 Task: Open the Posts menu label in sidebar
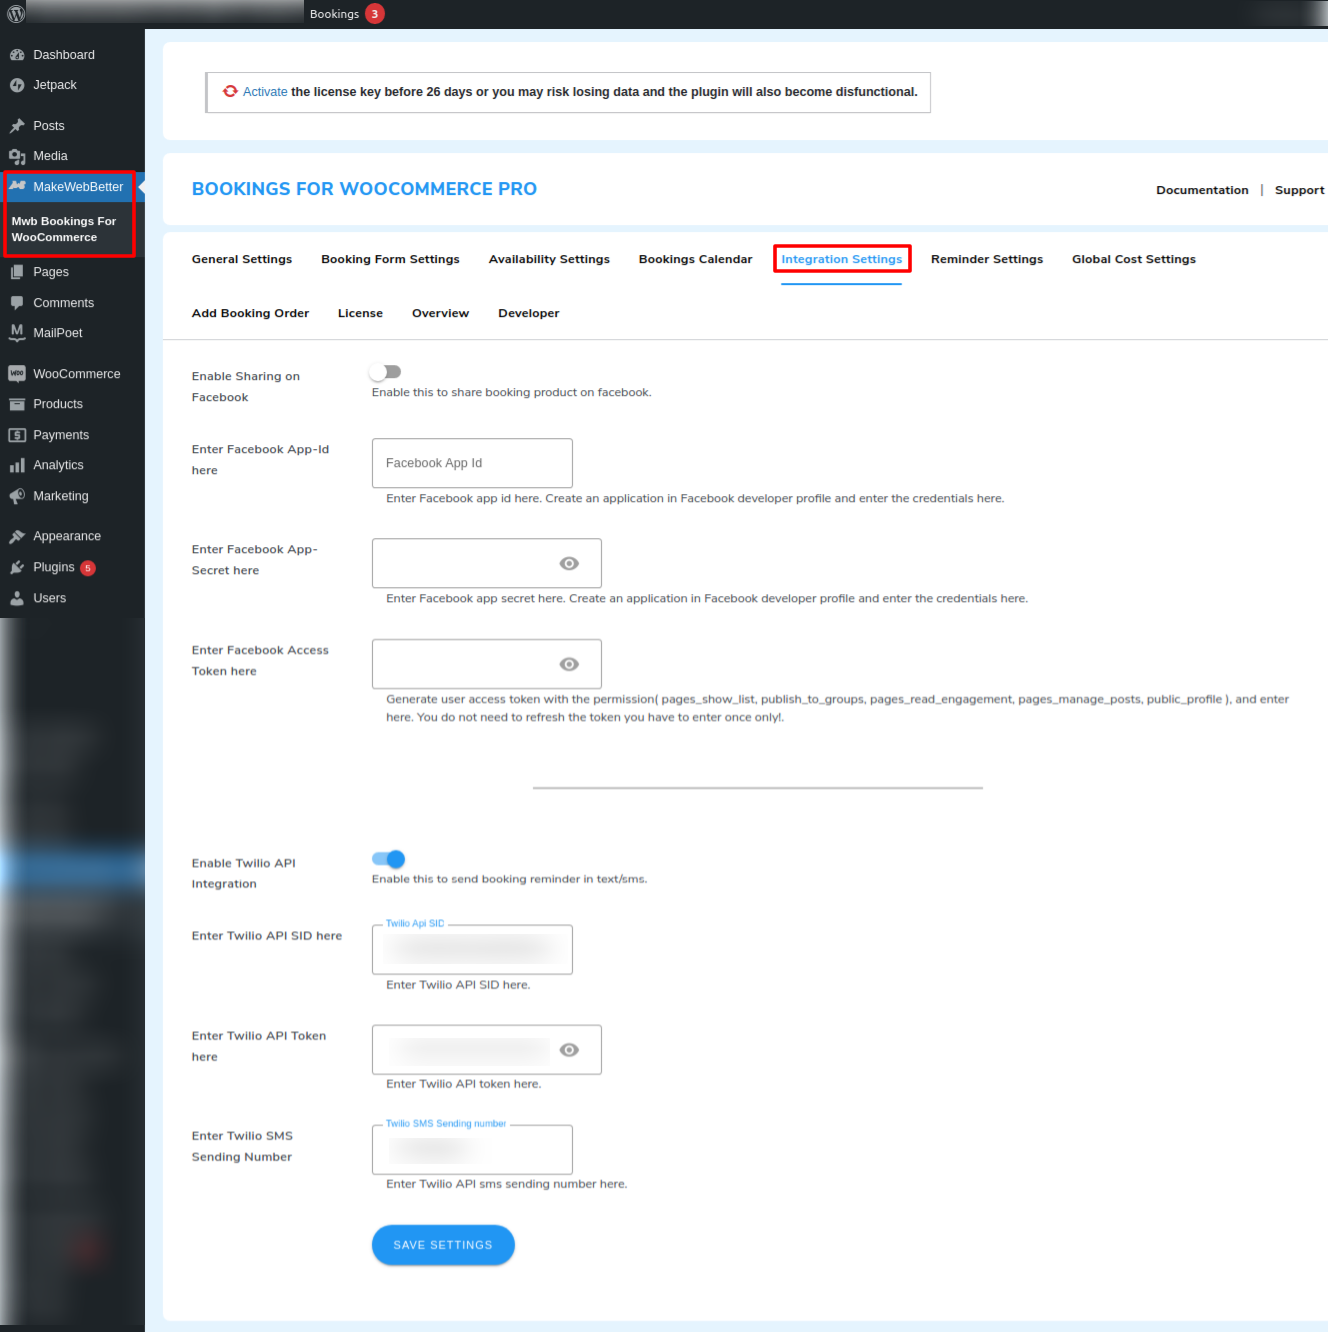pyautogui.click(x=49, y=126)
